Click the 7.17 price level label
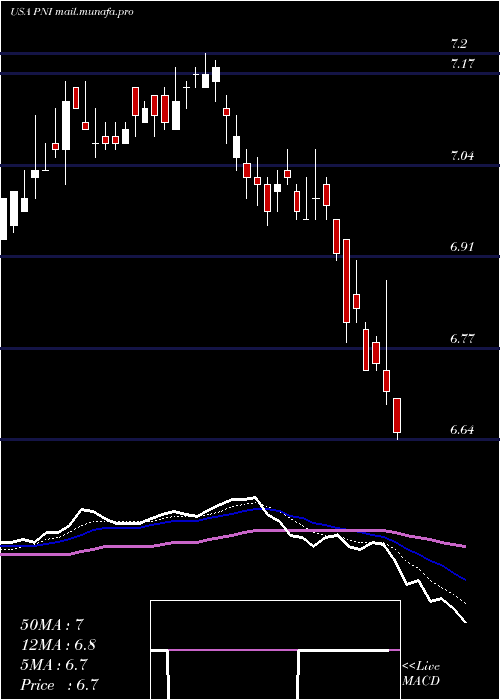Screen dimensions: 500x700 click(462, 64)
